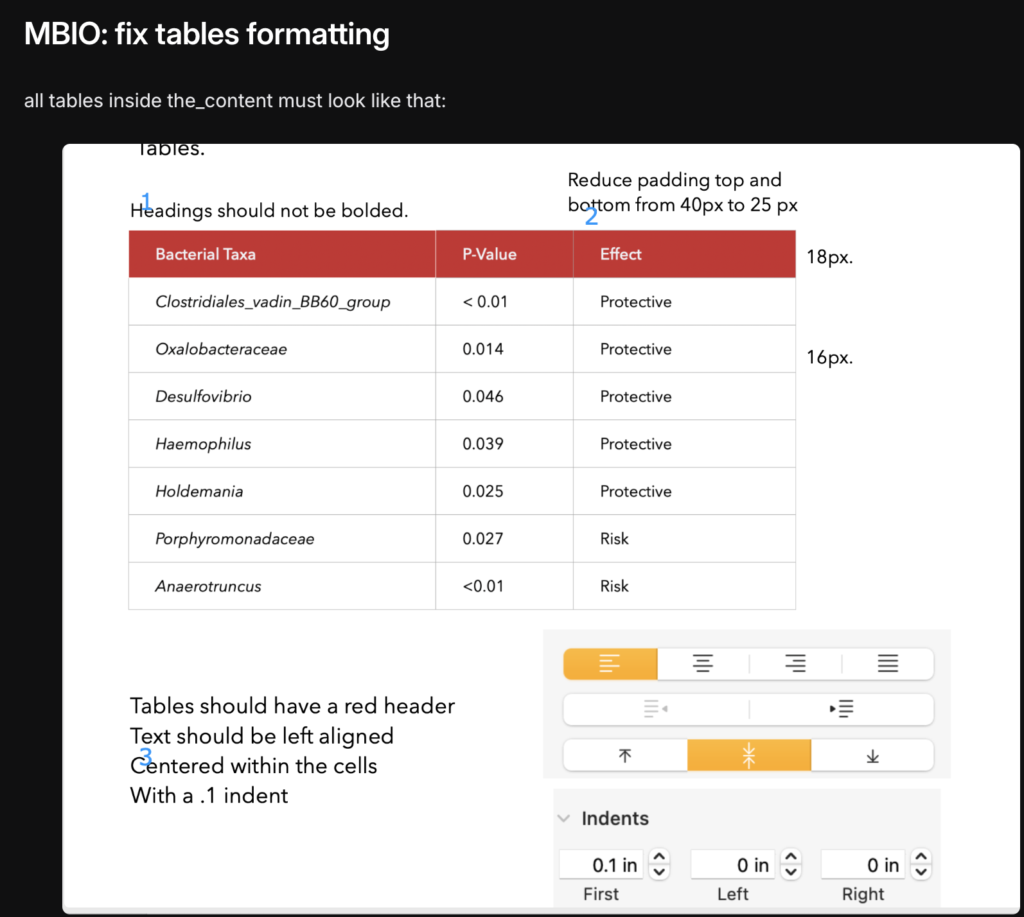Select the center text alignment icon
Screen dimensions: 1024x917
click(703, 664)
